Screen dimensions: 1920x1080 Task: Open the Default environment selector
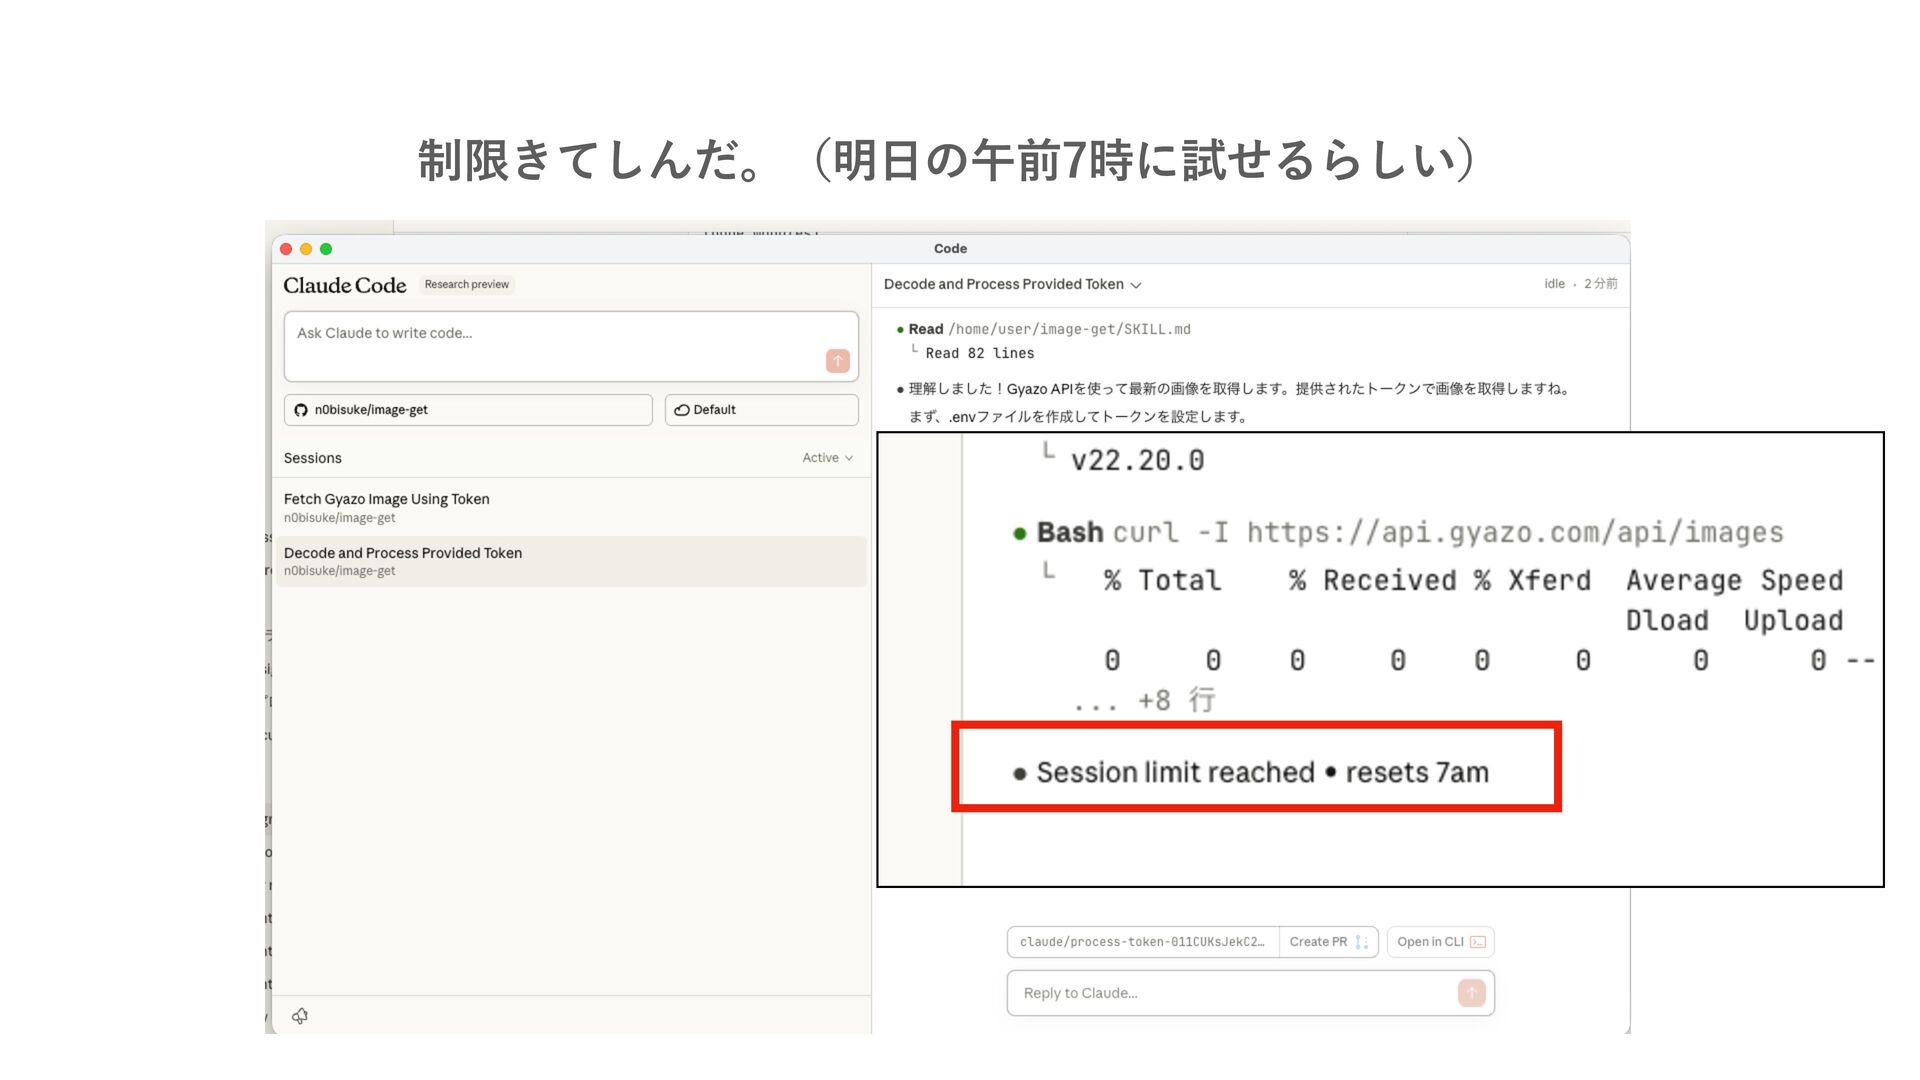pos(761,410)
